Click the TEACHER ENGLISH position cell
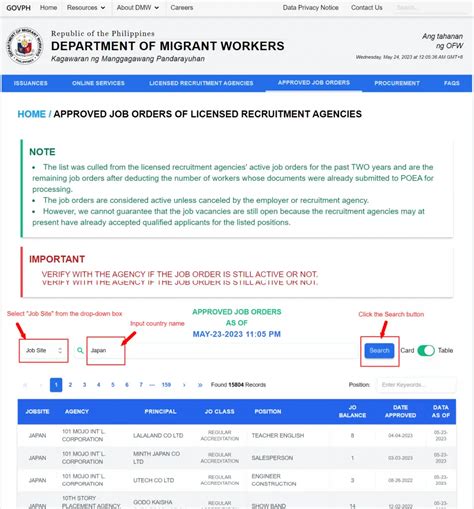474x509 pixels. click(278, 436)
